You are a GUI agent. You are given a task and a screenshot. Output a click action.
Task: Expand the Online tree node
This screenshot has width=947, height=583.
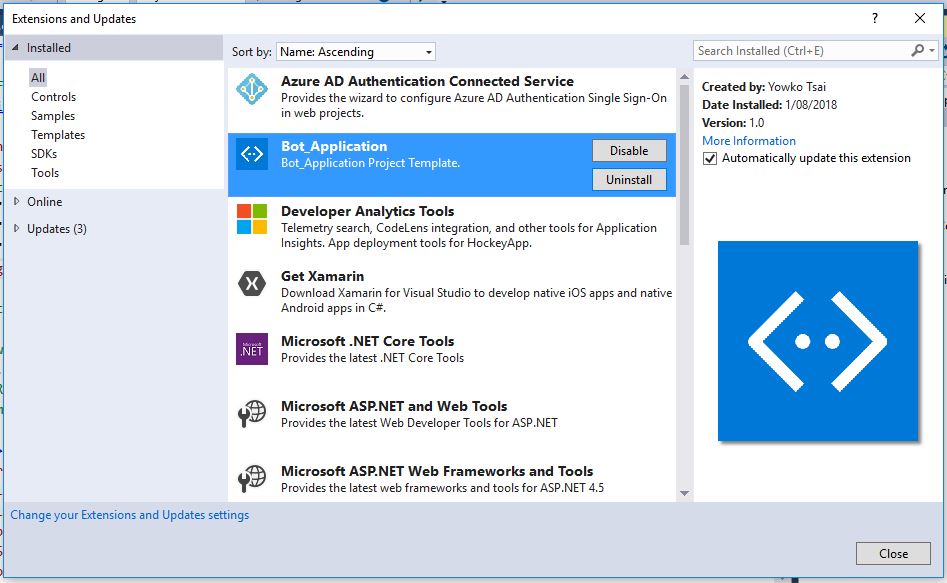(16, 201)
